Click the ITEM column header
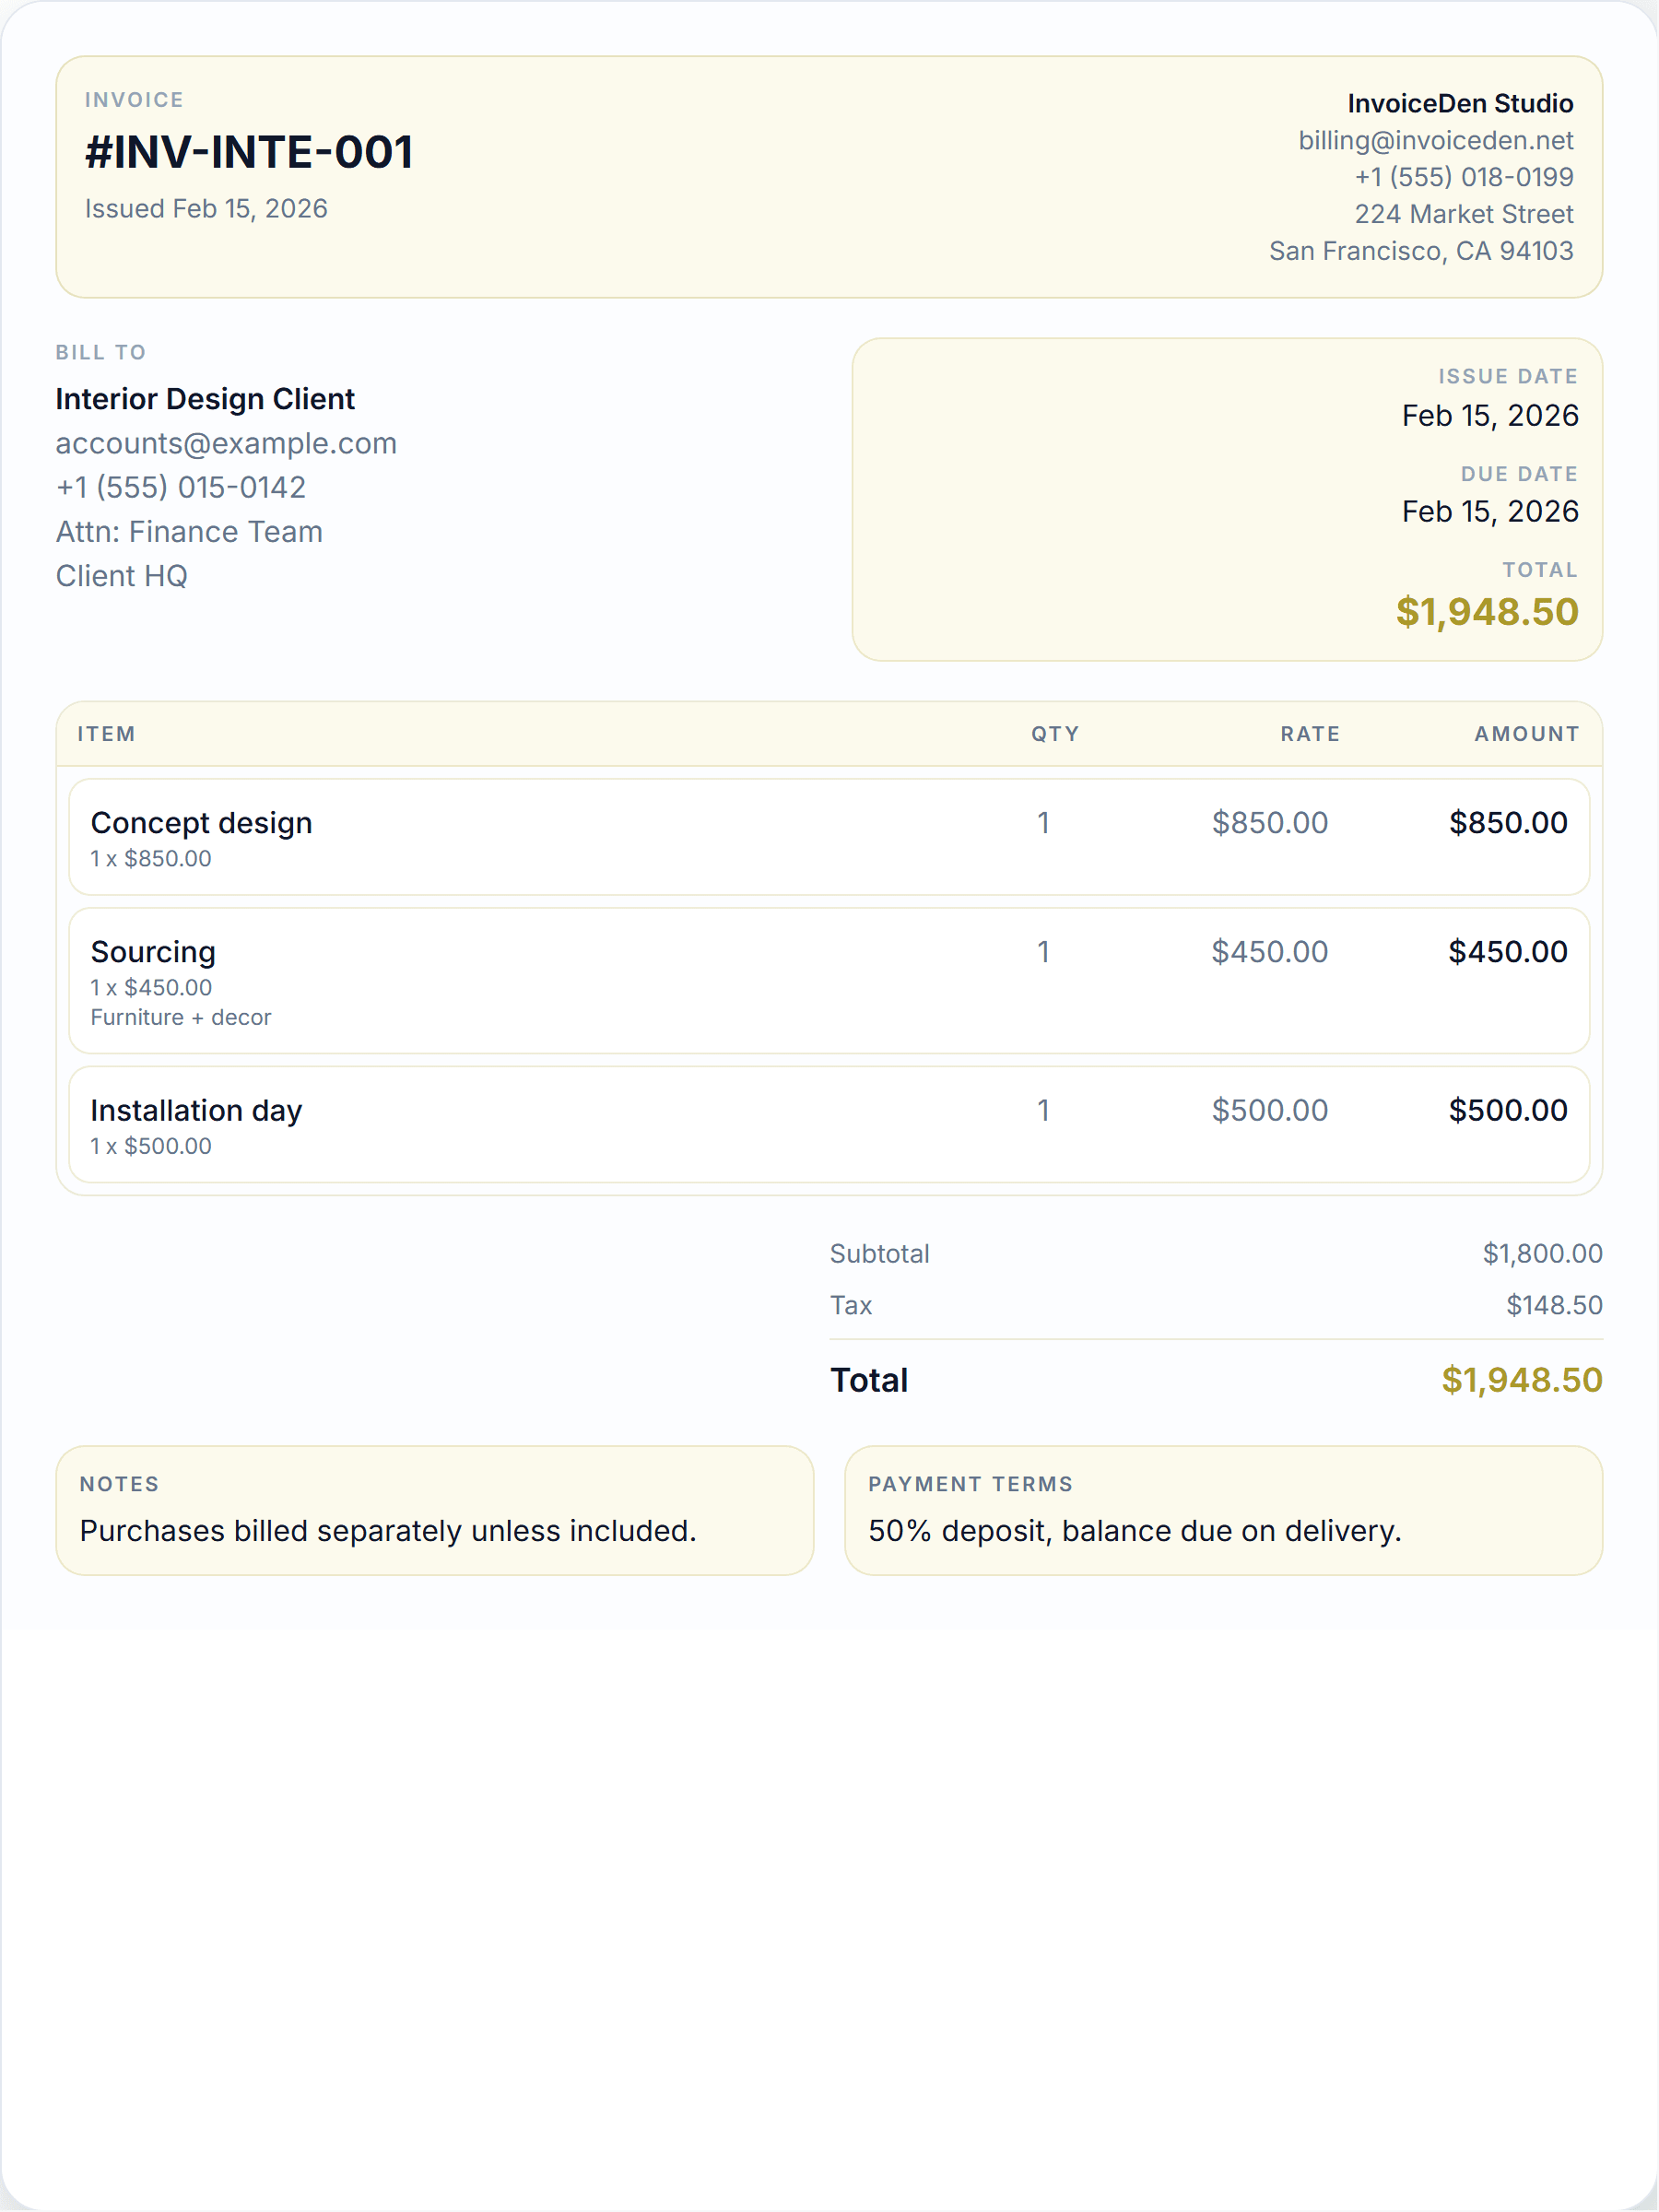The image size is (1659, 2212). [107, 734]
